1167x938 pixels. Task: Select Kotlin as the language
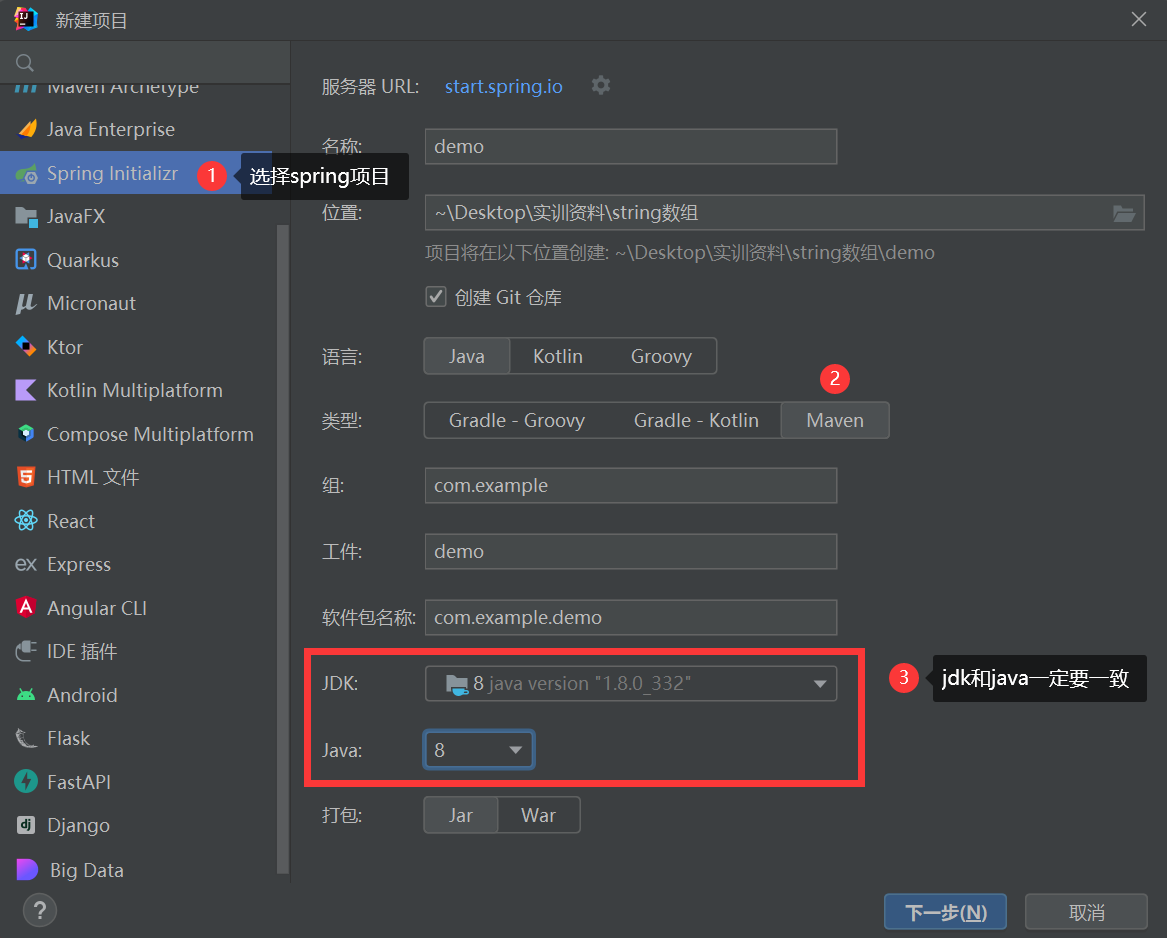click(x=557, y=356)
